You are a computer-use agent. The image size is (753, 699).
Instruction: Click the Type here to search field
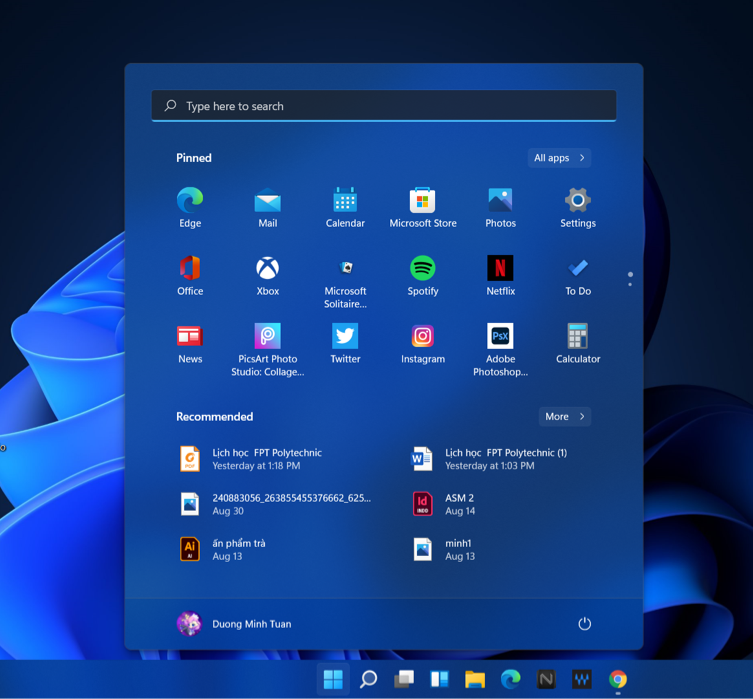click(384, 106)
